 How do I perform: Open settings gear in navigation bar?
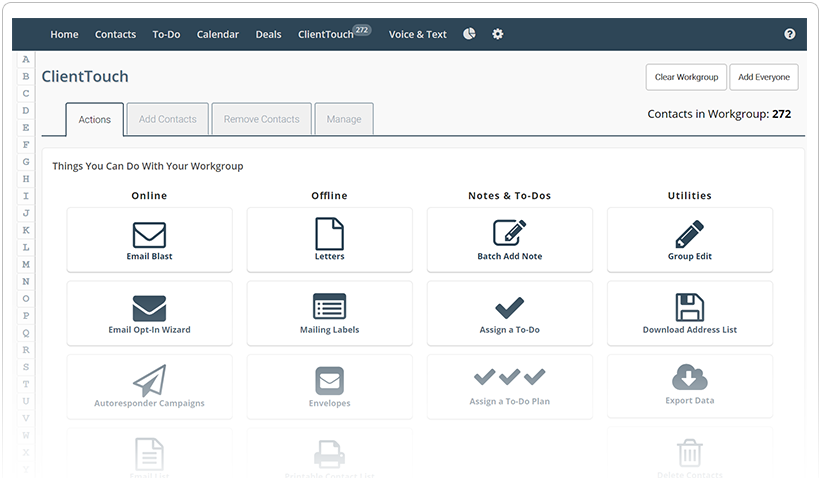[x=498, y=34]
